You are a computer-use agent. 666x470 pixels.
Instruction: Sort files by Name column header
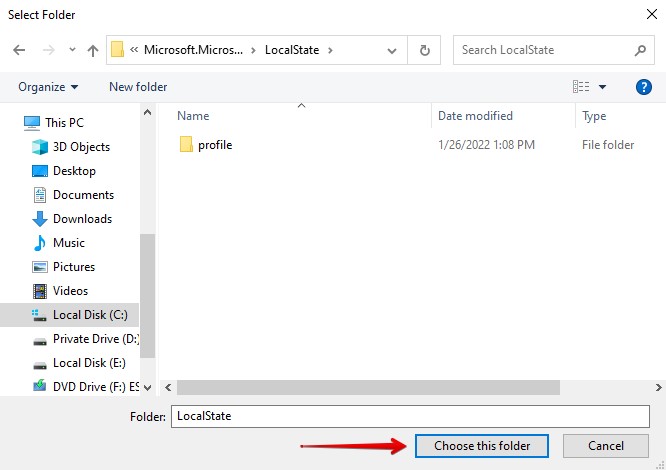193,116
